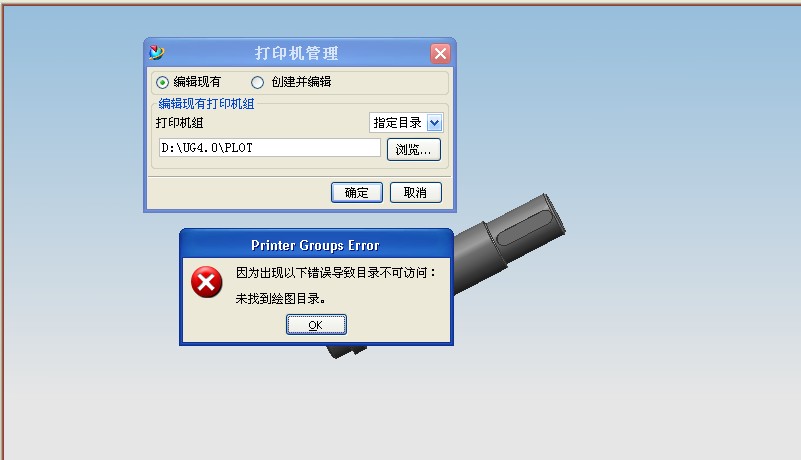Image resolution: width=801 pixels, height=460 pixels.
Task: Click the 打印机管理 title text
Action: tap(296, 53)
